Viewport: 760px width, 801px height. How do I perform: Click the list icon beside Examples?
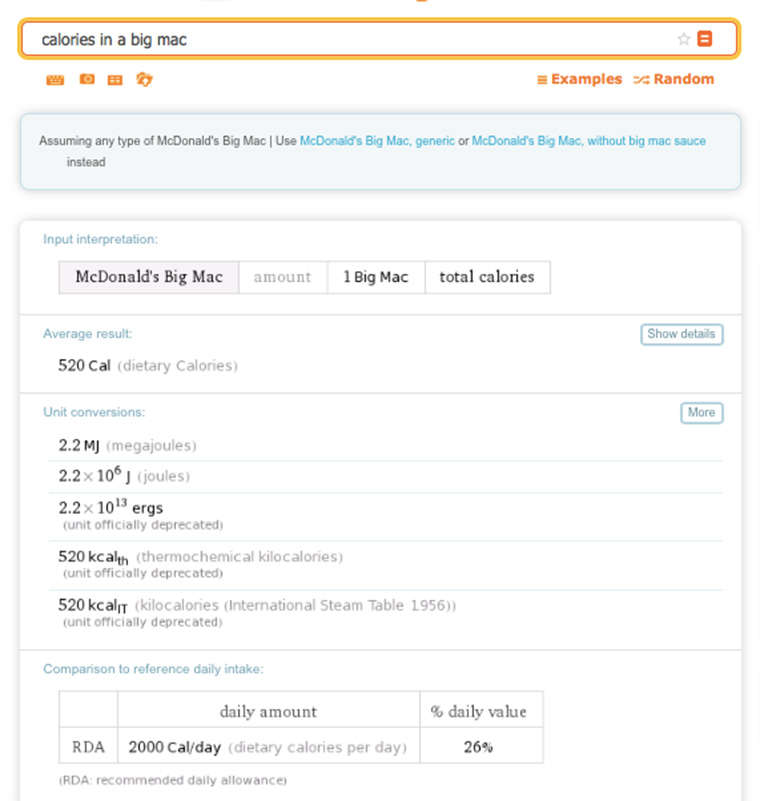(542, 80)
